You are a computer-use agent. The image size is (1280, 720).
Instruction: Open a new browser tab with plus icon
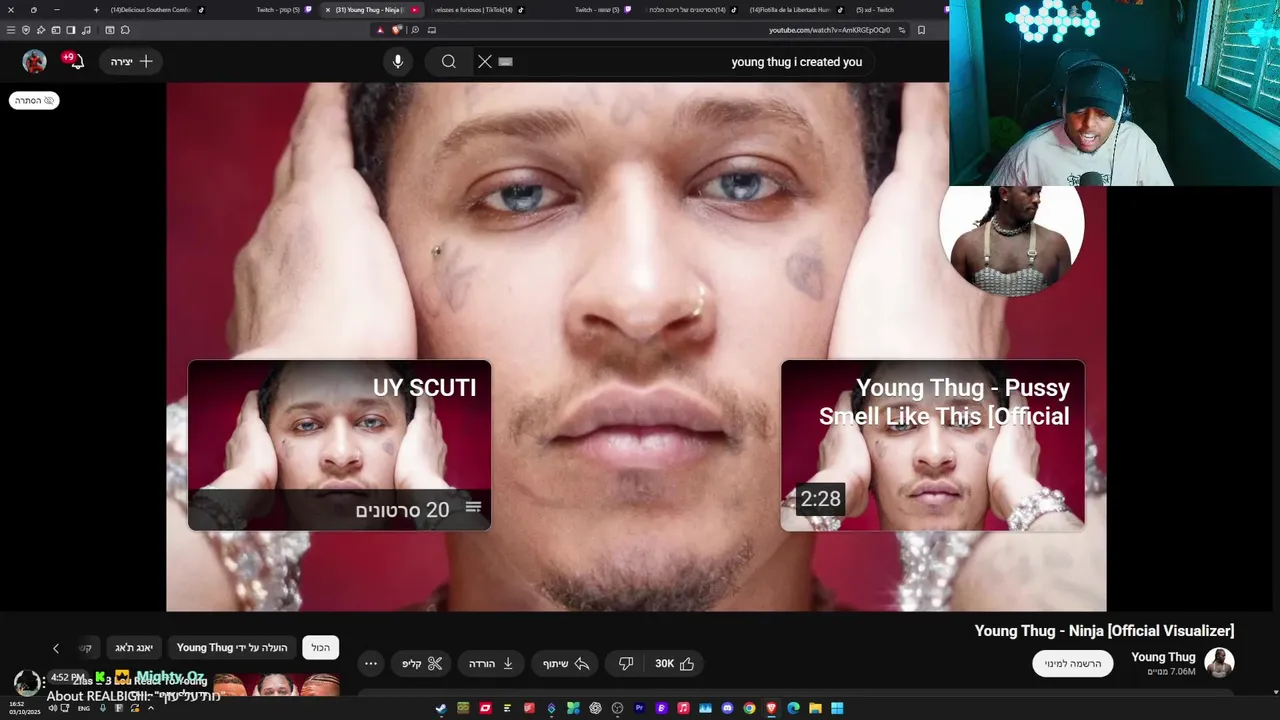tap(96, 10)
